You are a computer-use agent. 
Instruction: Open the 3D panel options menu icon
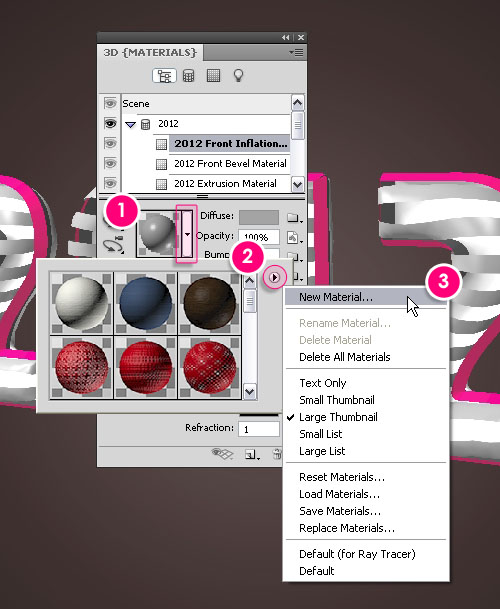(x=296, y=52)
